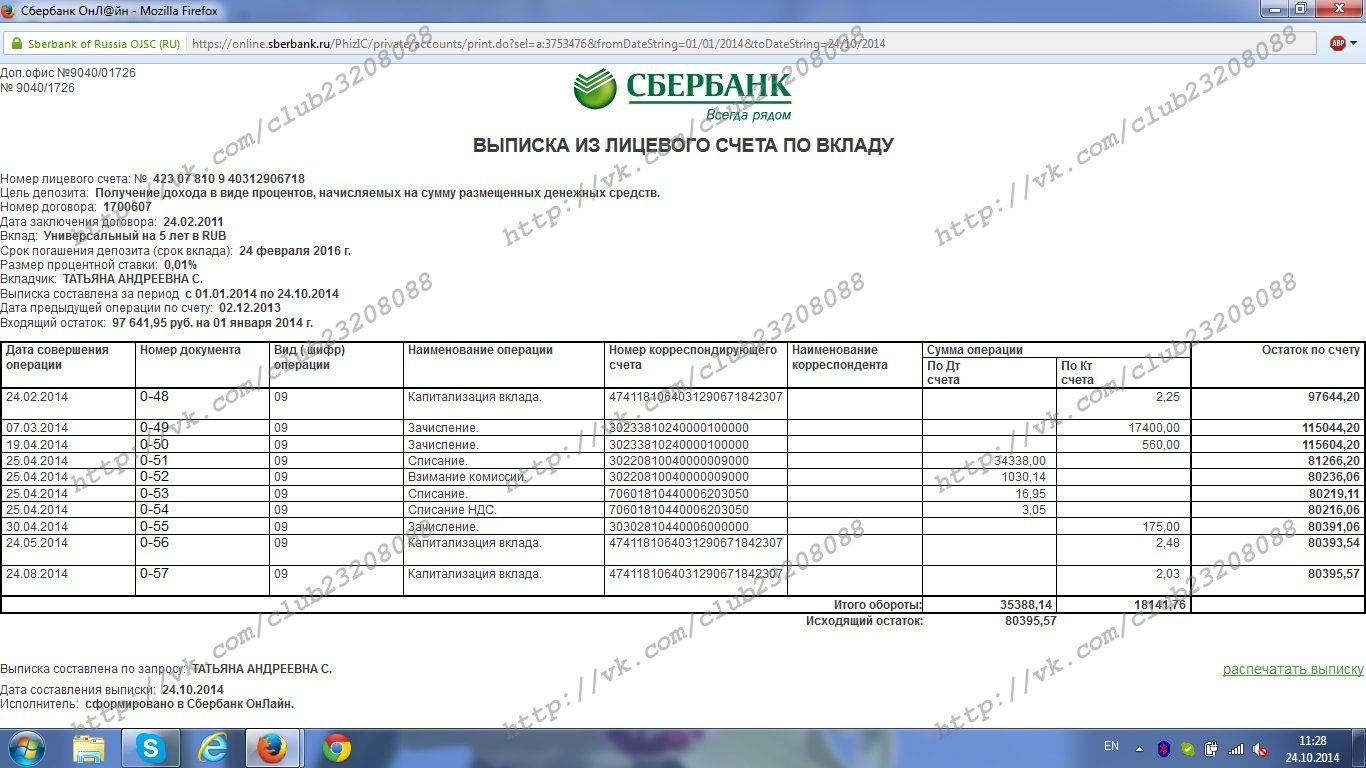1366x768 pixels.
Task: Click document number 0-55
Action: coord(154,526)
